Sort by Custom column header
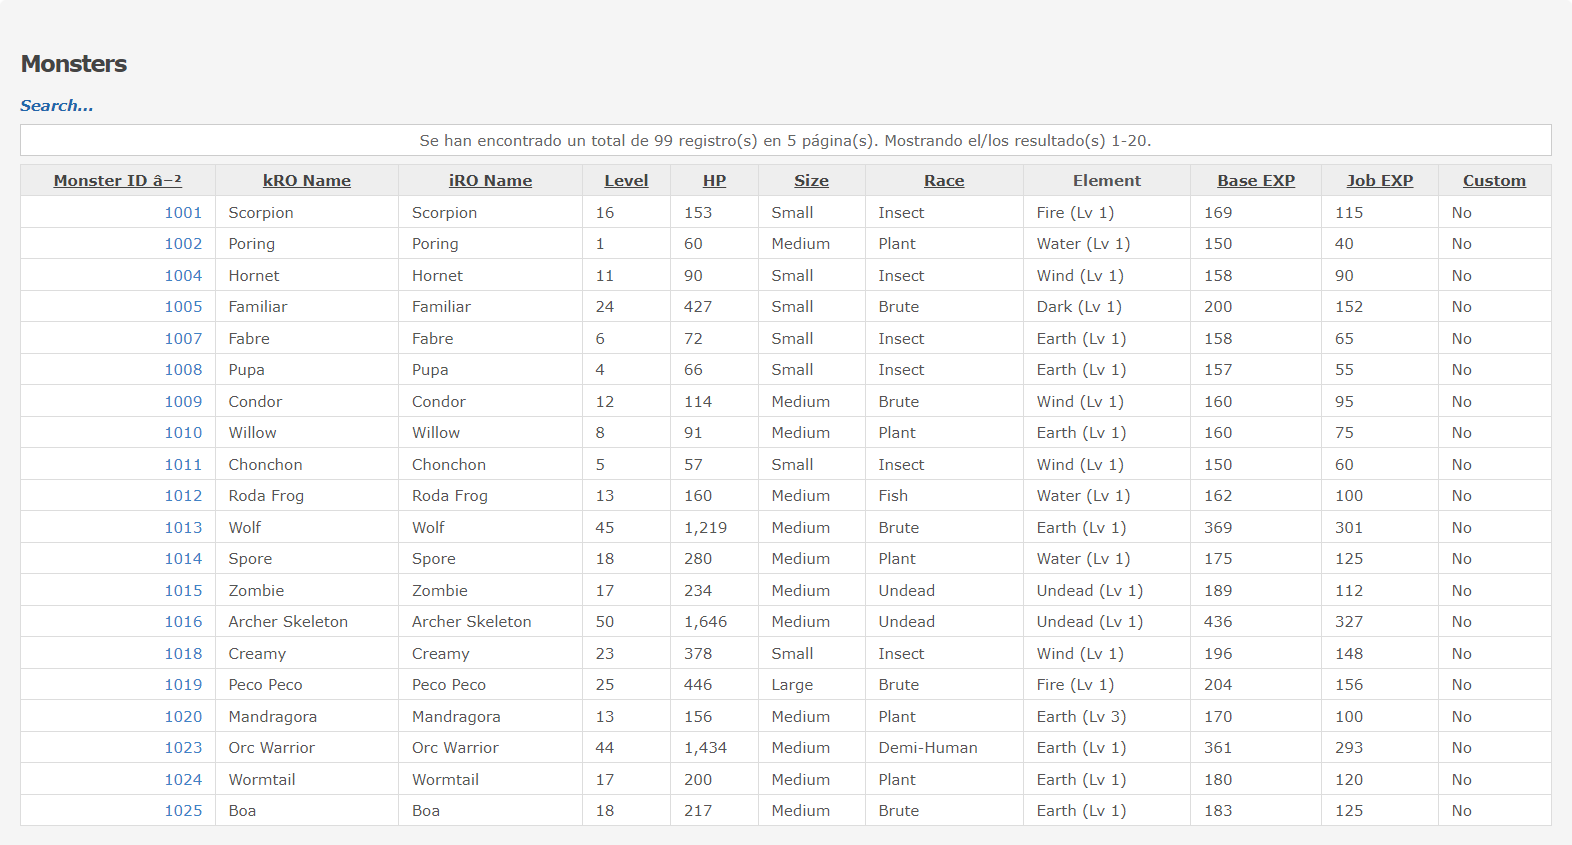The height and width of the screenshot is (845, 1572). click(1494, 181)
